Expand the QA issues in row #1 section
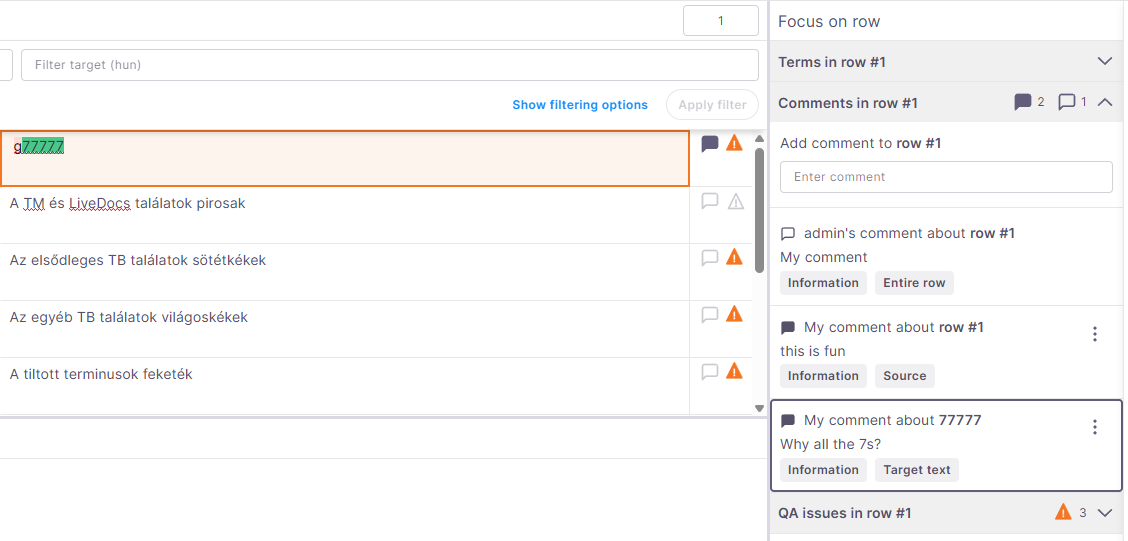1128x541 pixels. click(1105, 513)
